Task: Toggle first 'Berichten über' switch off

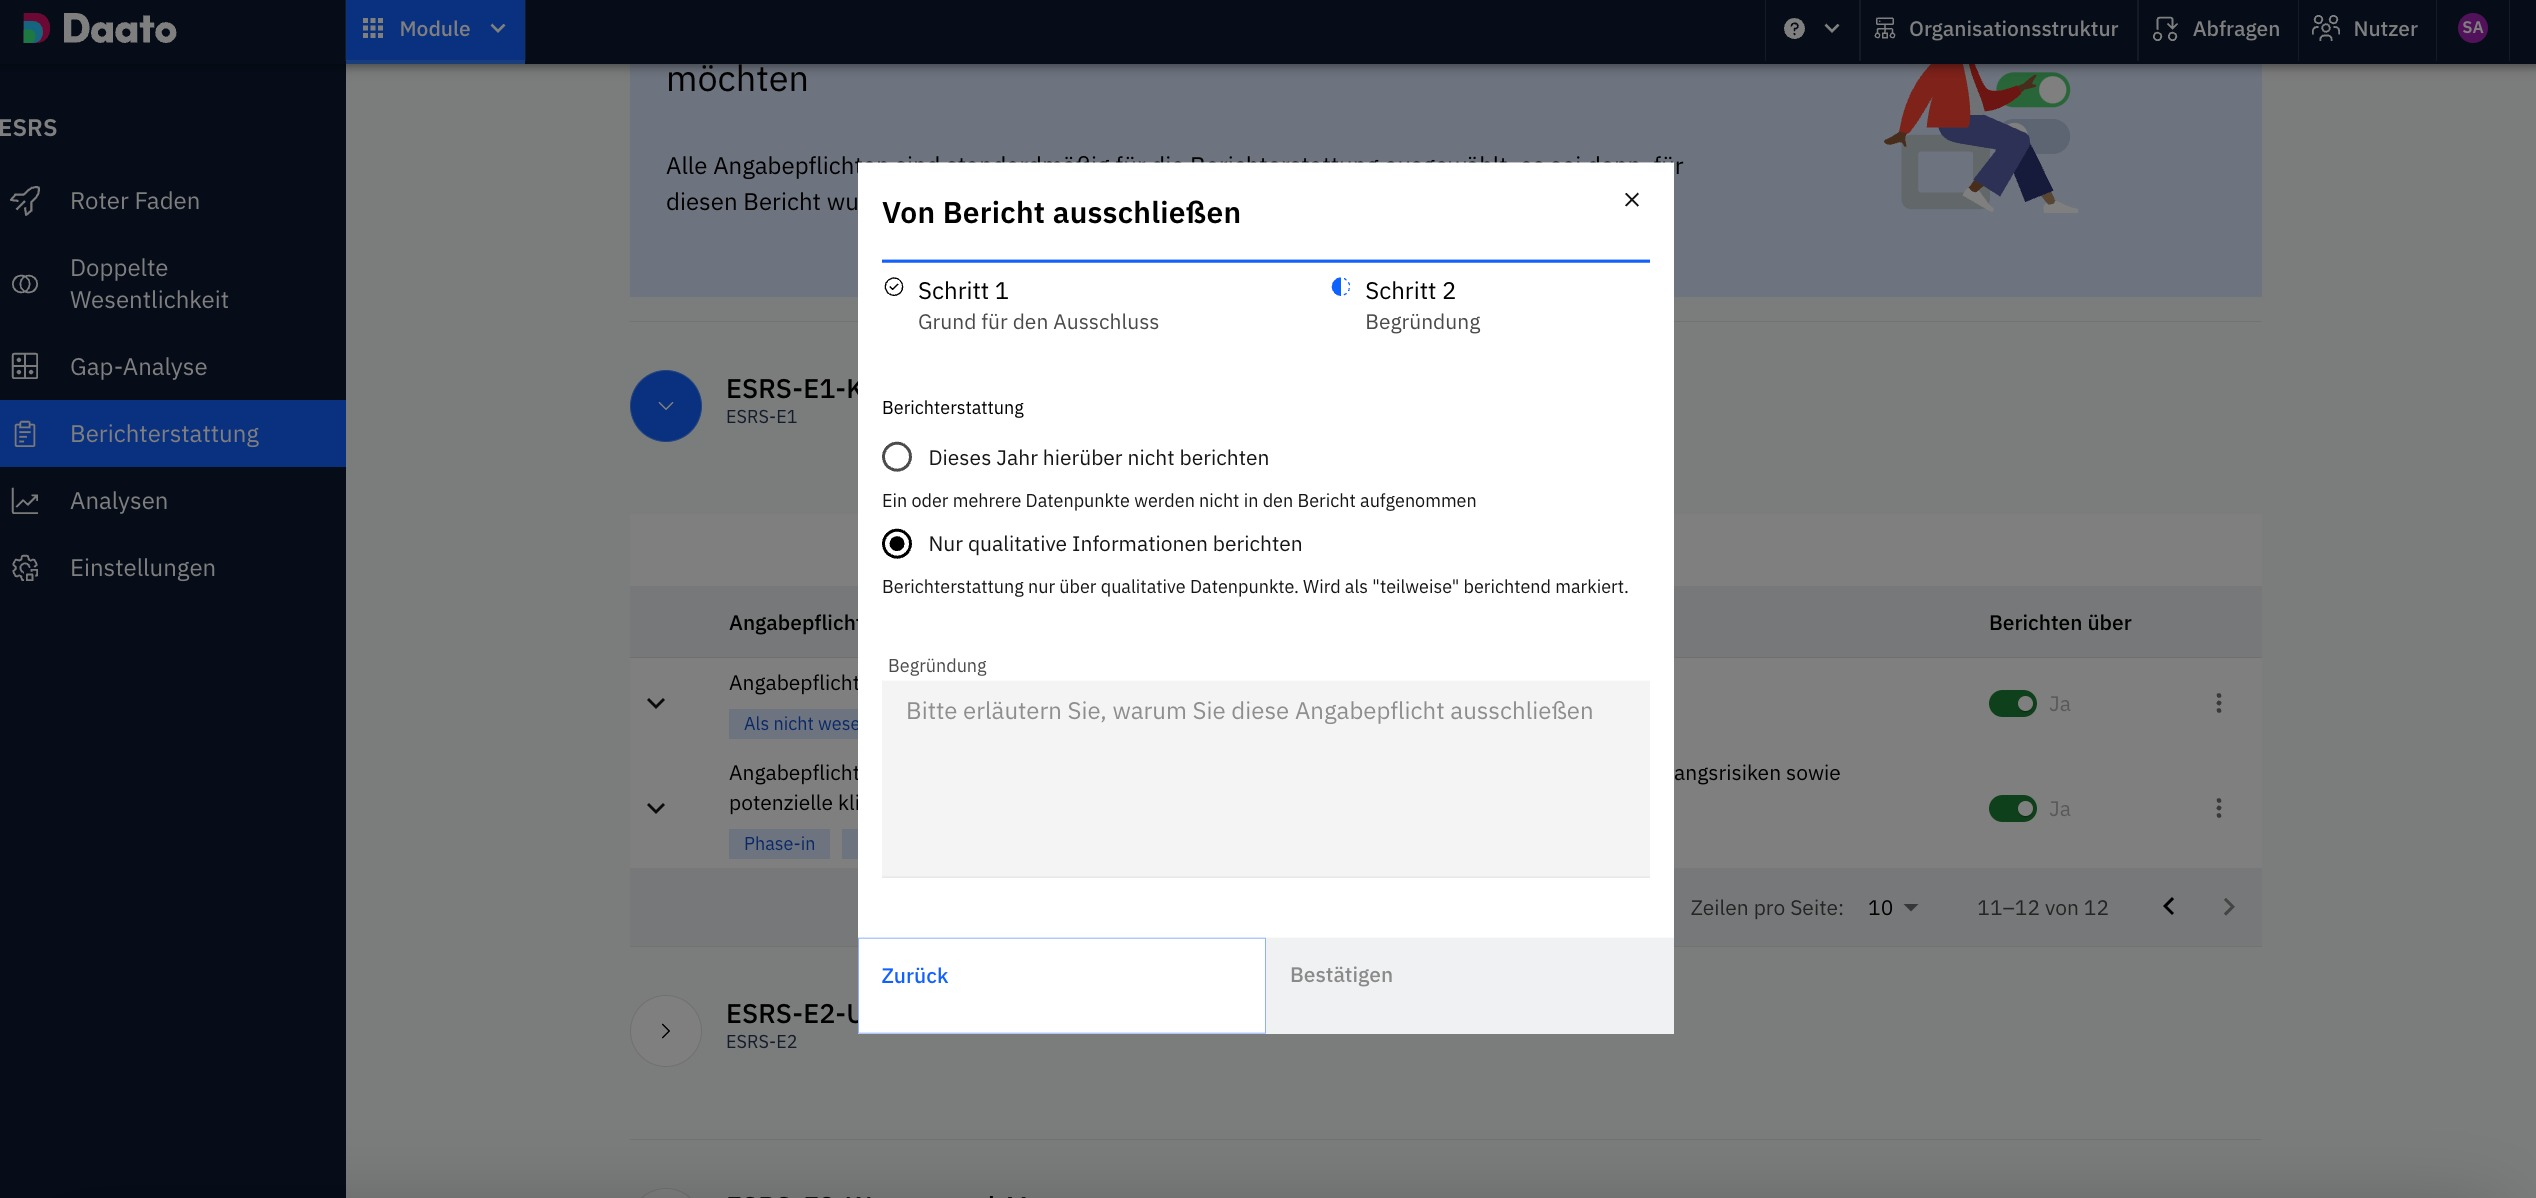Action: point(2012,704)
